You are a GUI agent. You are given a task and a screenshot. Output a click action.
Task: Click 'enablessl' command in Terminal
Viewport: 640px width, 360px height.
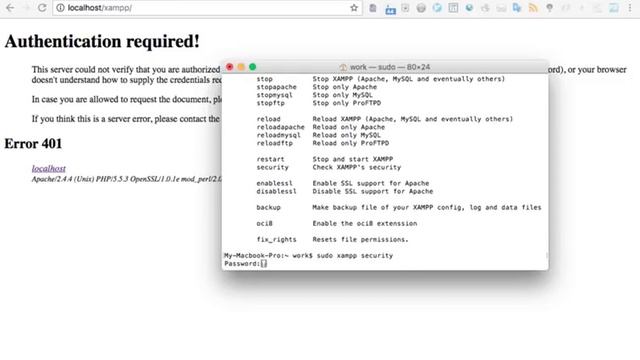tap(274, 183)
